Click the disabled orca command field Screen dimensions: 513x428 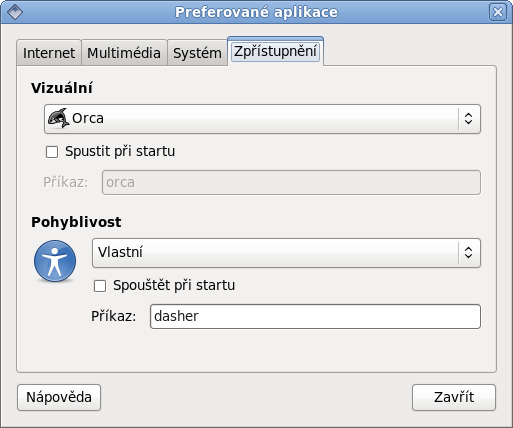tap(291, 182)
